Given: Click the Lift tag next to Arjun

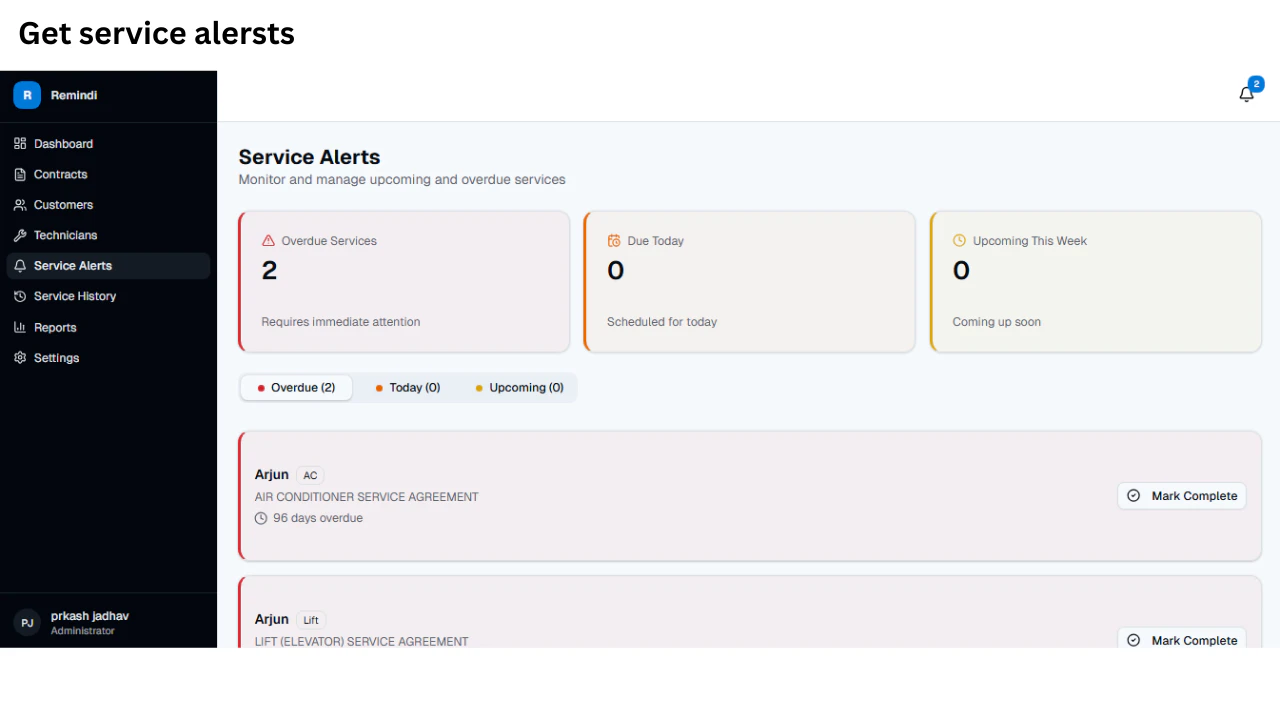Looking at the screenshot, I should [311, 620].
